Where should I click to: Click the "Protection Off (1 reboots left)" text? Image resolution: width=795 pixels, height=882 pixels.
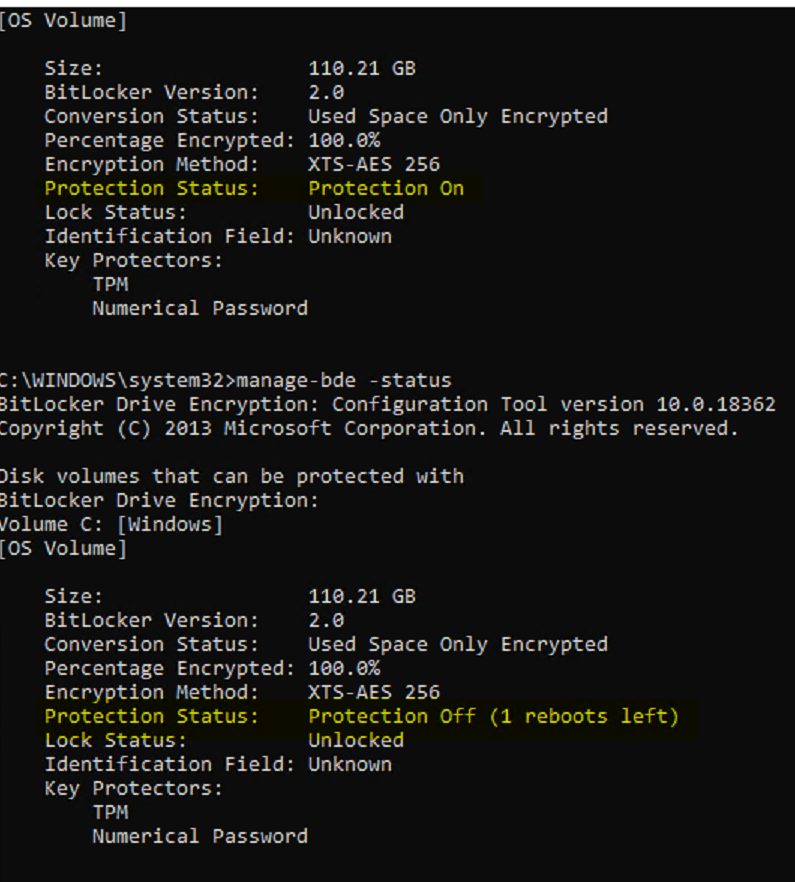pyautogui.click(x=493, y=716)
